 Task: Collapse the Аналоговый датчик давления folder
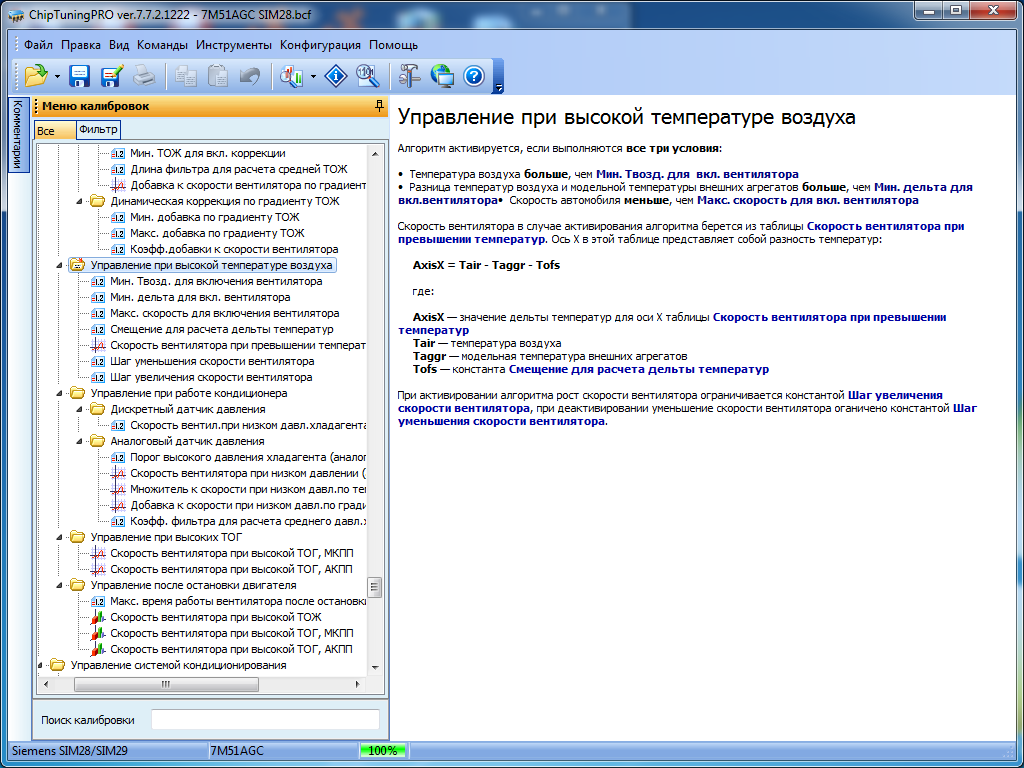[x=81, y=441]
